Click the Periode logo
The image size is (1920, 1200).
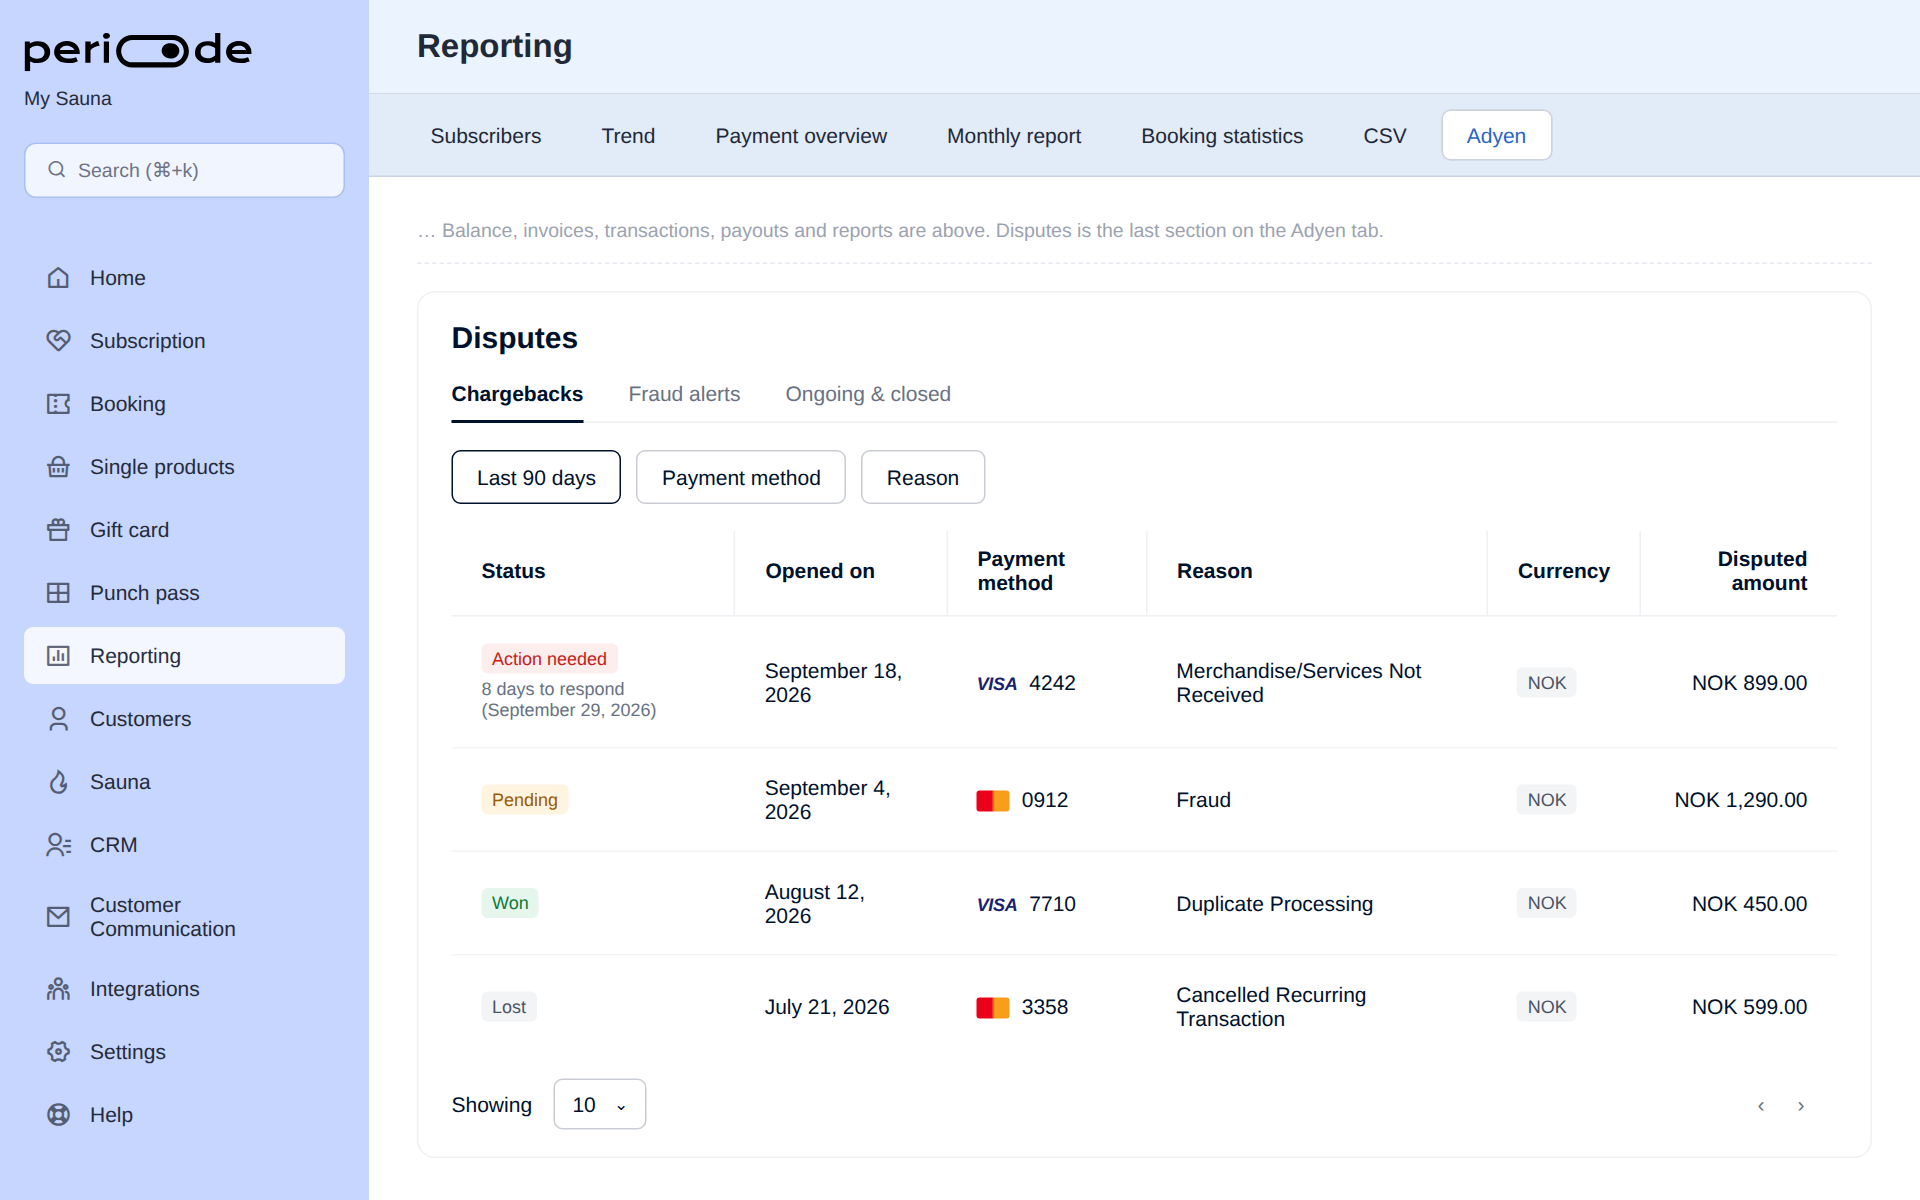[x=138, y=50]
